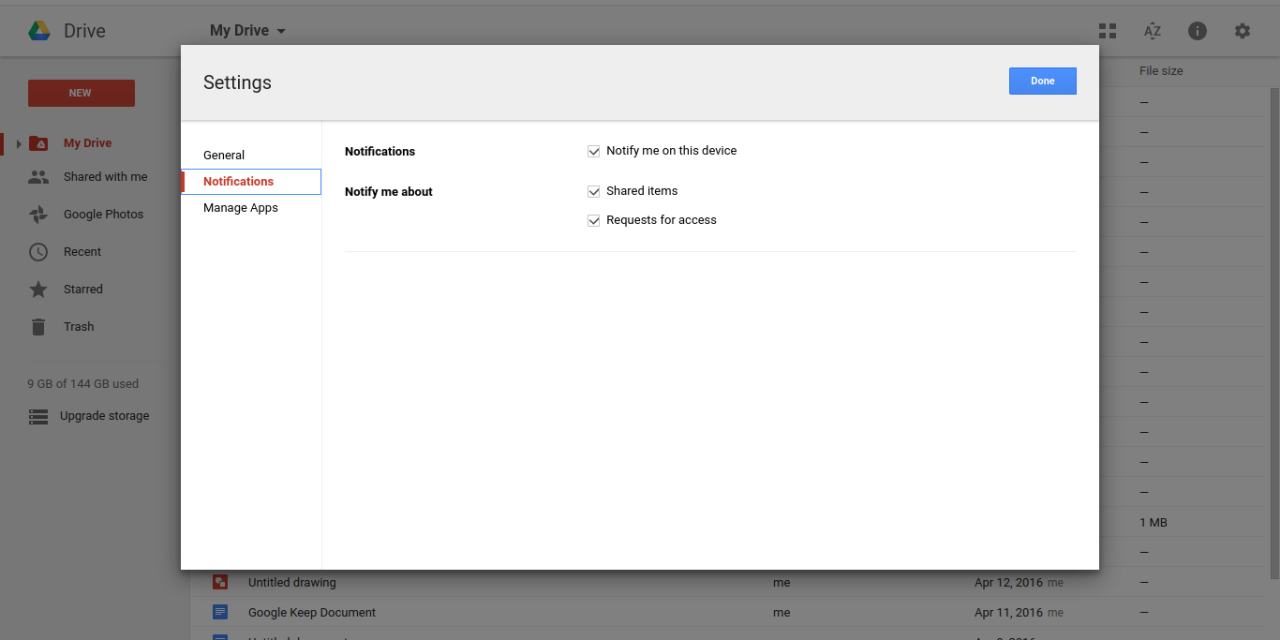The width and height of the screenshot is (1280, 640).
Task: Click the settings gear icon
Action: pyautogui.click(x=1242, y=30)
